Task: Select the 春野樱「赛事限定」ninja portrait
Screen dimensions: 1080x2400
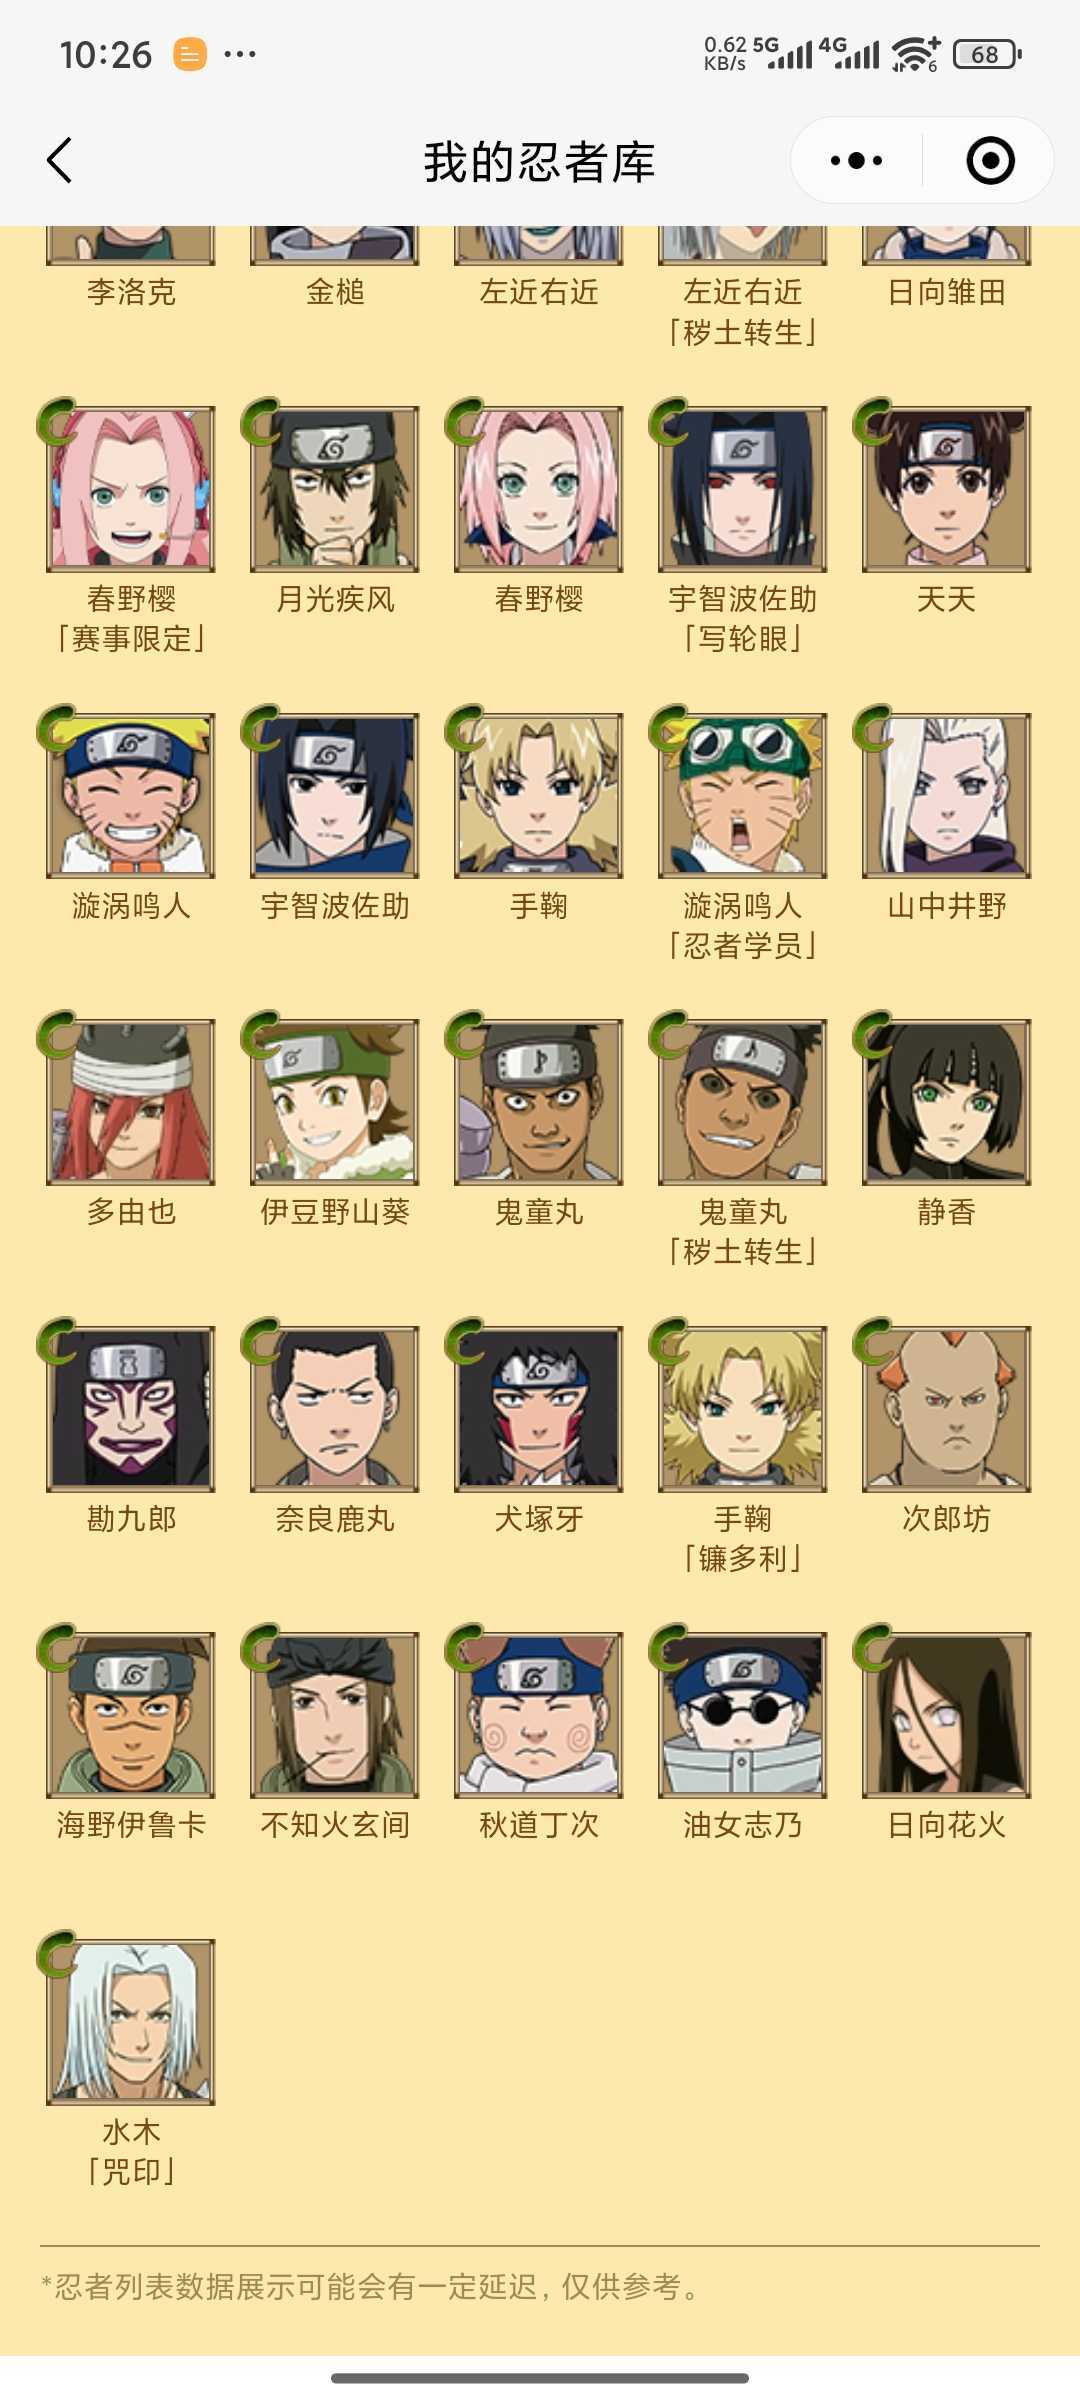Action: pos(131,489)
